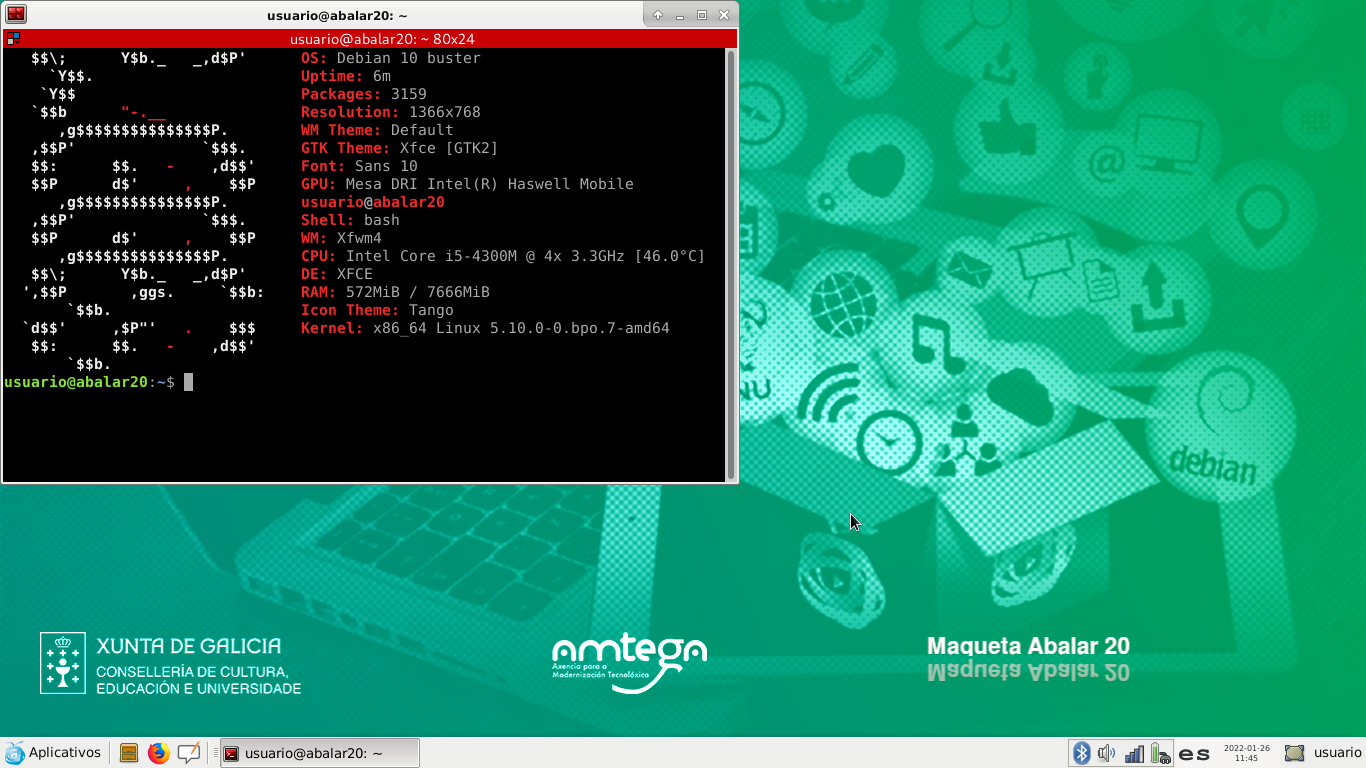Click the Bluetooth icon in the system tray
This screenshot has width=1366, height=768.
coord(1082,752)
